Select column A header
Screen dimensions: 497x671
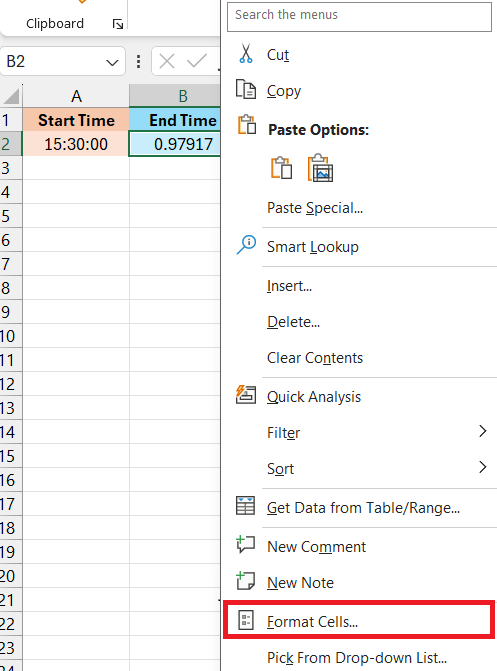click(x=76, y=96)
